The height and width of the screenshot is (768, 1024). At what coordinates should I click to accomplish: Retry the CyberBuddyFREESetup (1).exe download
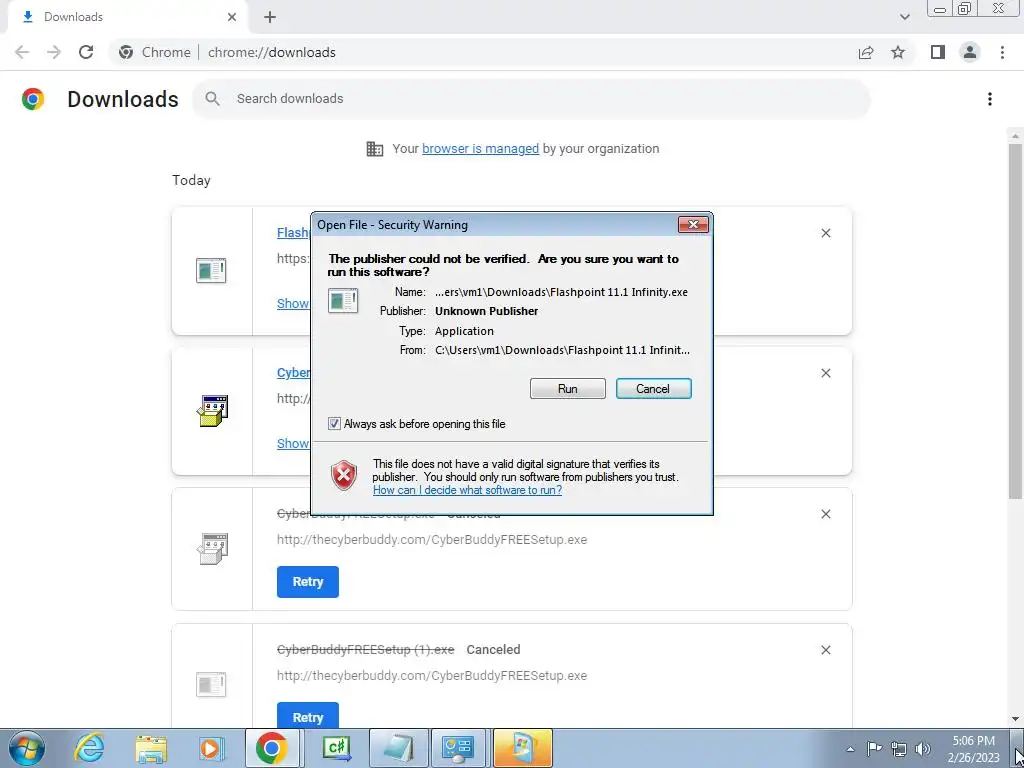308,717
